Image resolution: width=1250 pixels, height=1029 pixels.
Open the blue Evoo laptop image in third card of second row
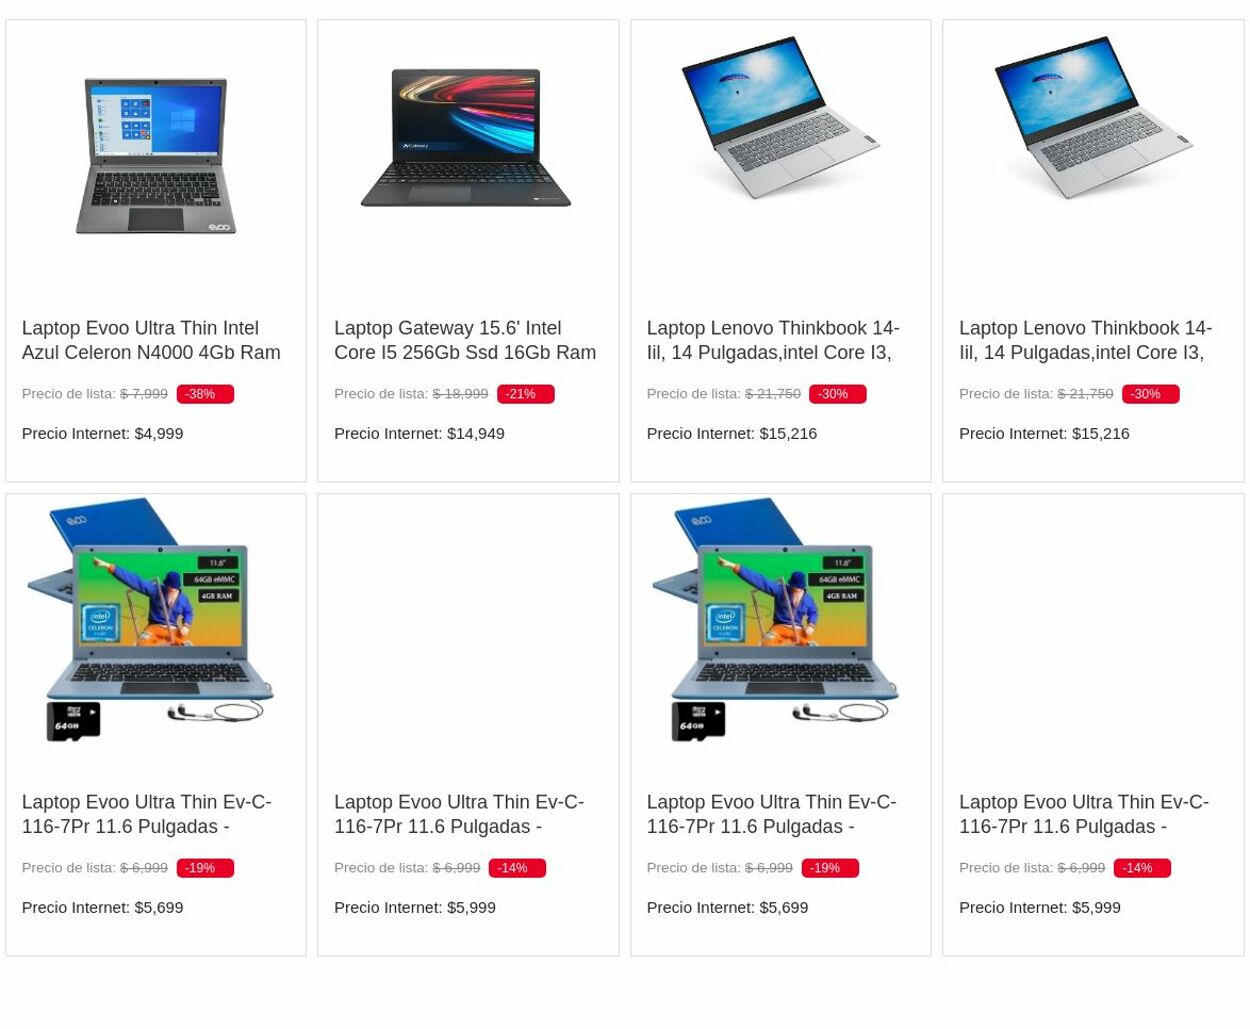[x=776, y=620]
